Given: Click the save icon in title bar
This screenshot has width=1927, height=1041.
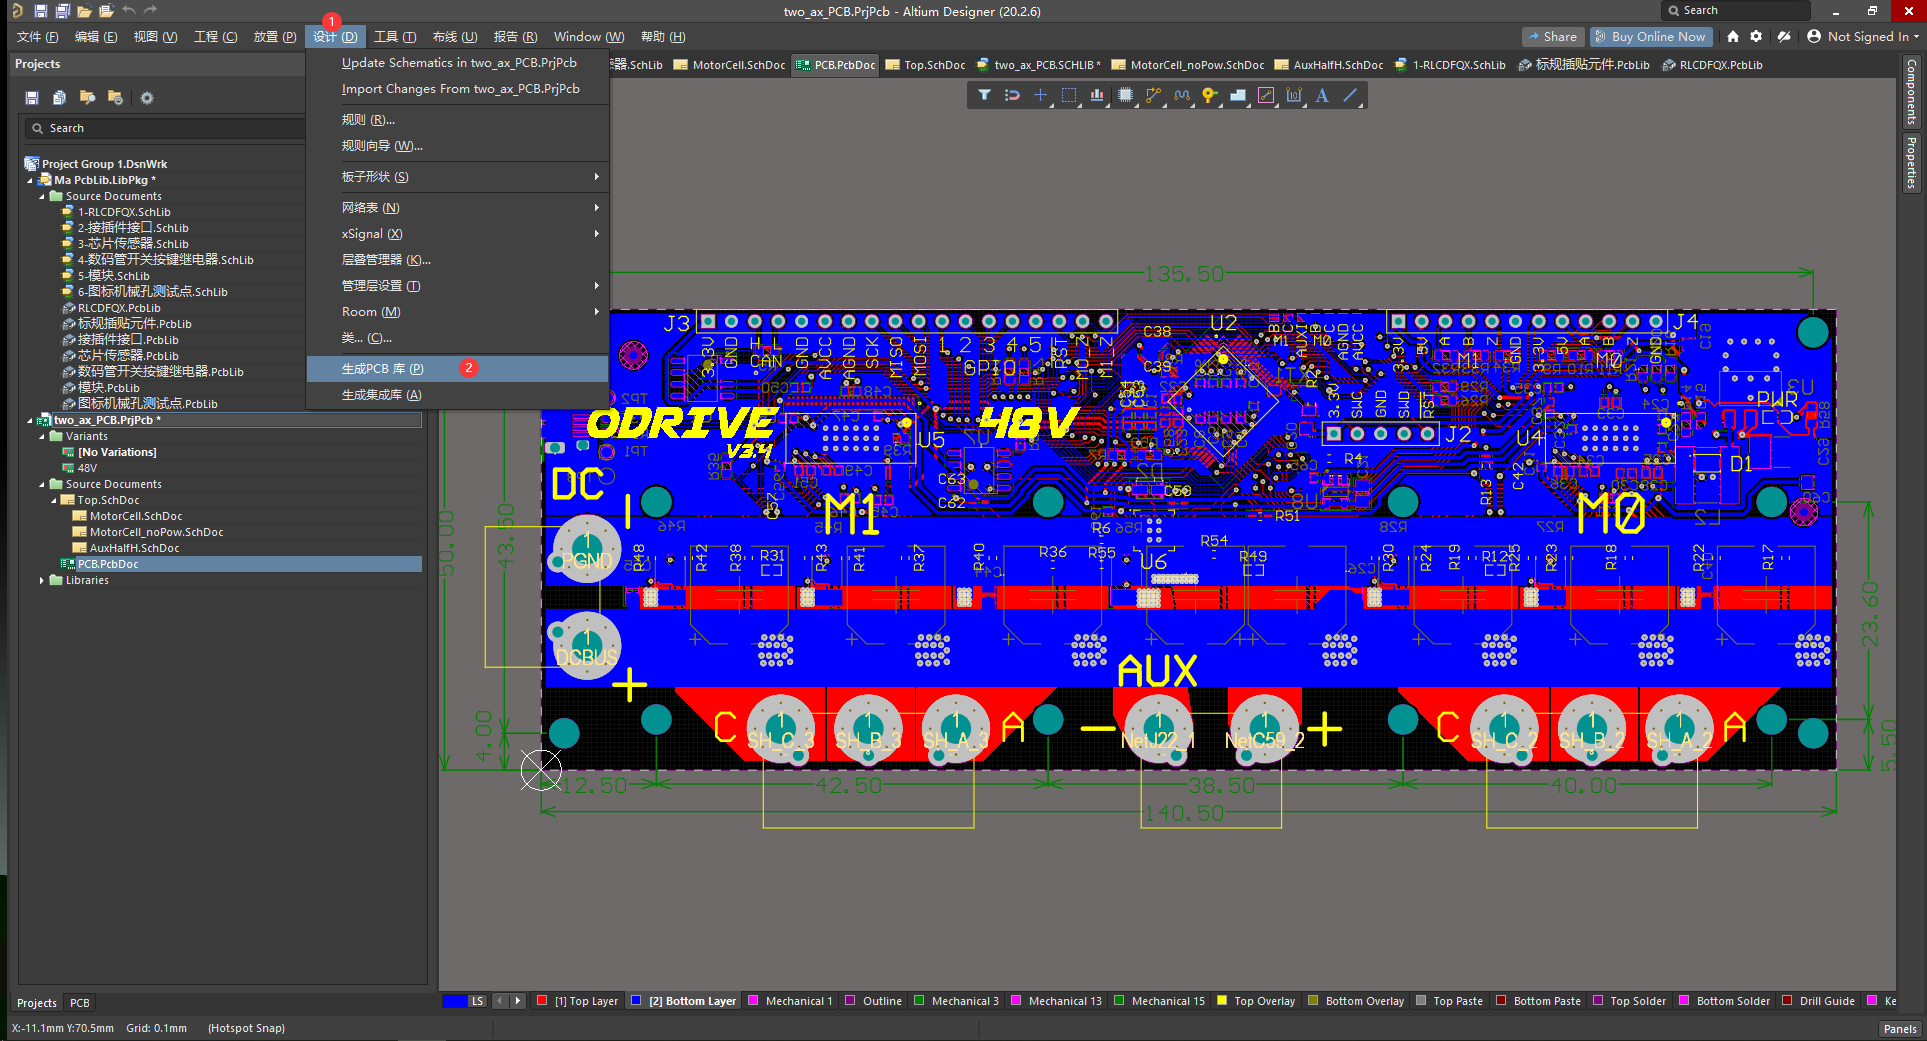Looking at the screenshot, I should (x=40, y=11).
